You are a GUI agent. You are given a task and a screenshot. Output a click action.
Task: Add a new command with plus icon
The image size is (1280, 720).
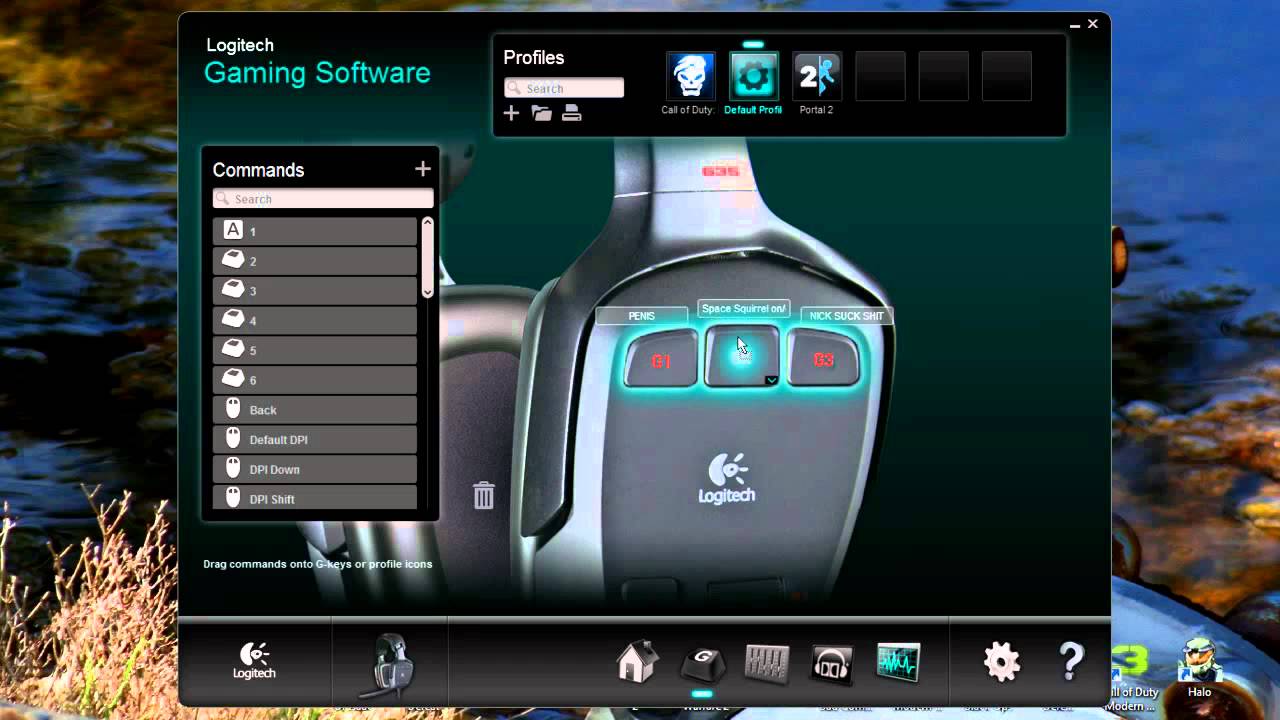422,169
